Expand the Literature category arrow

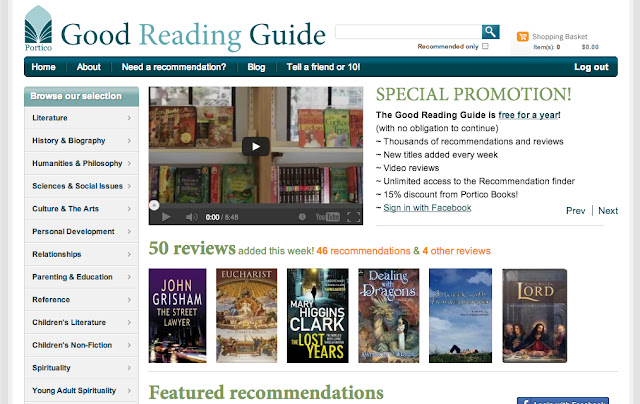point(129,118)
